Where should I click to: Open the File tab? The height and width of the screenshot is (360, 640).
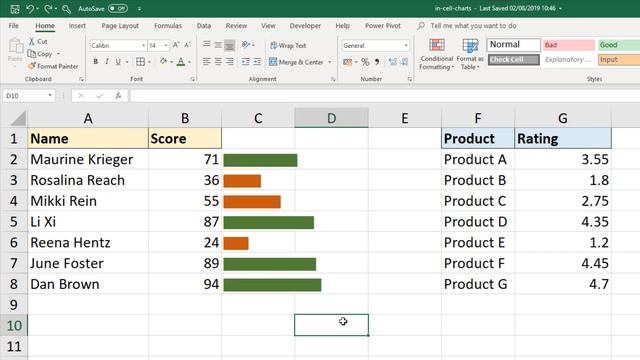tap(13, 26)
